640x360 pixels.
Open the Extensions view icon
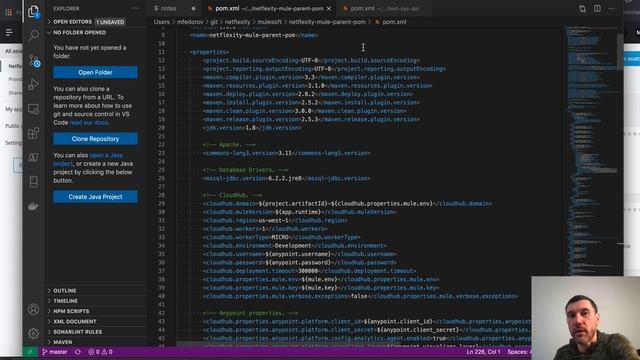tap(33, 133)
